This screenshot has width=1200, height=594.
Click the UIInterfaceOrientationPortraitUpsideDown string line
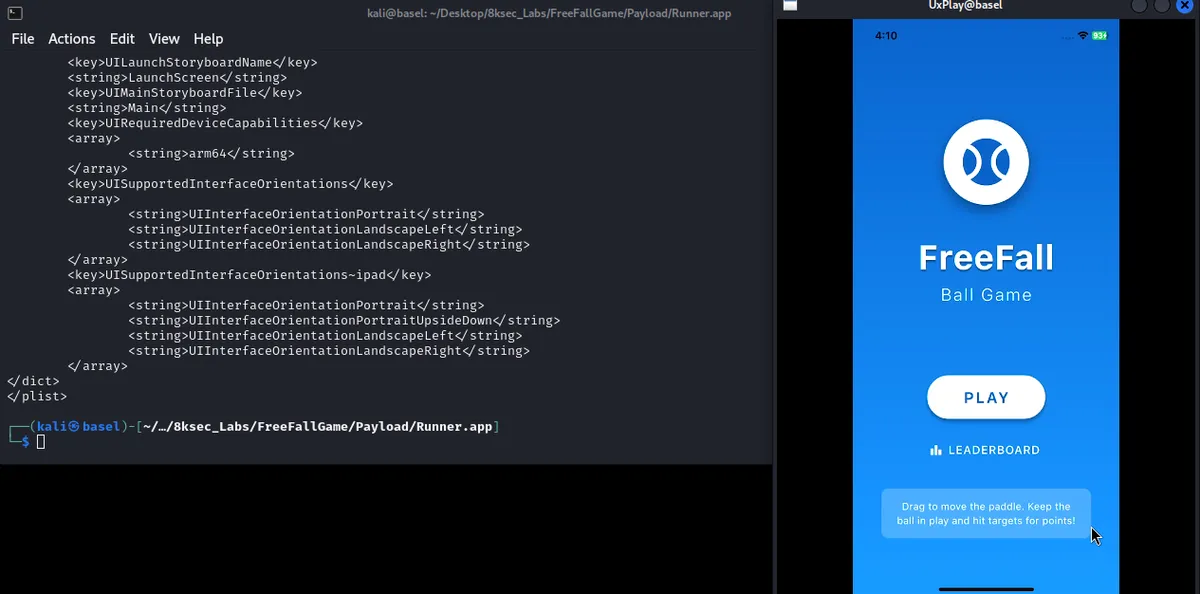click(344, 321)
